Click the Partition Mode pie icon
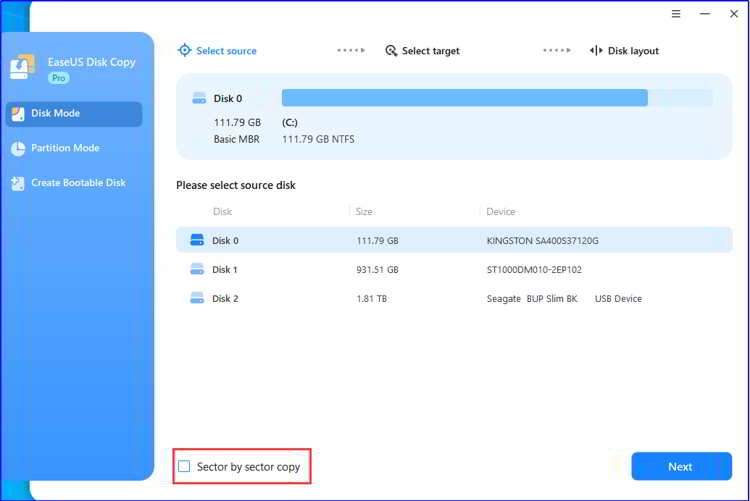 [x=18, y=149]
